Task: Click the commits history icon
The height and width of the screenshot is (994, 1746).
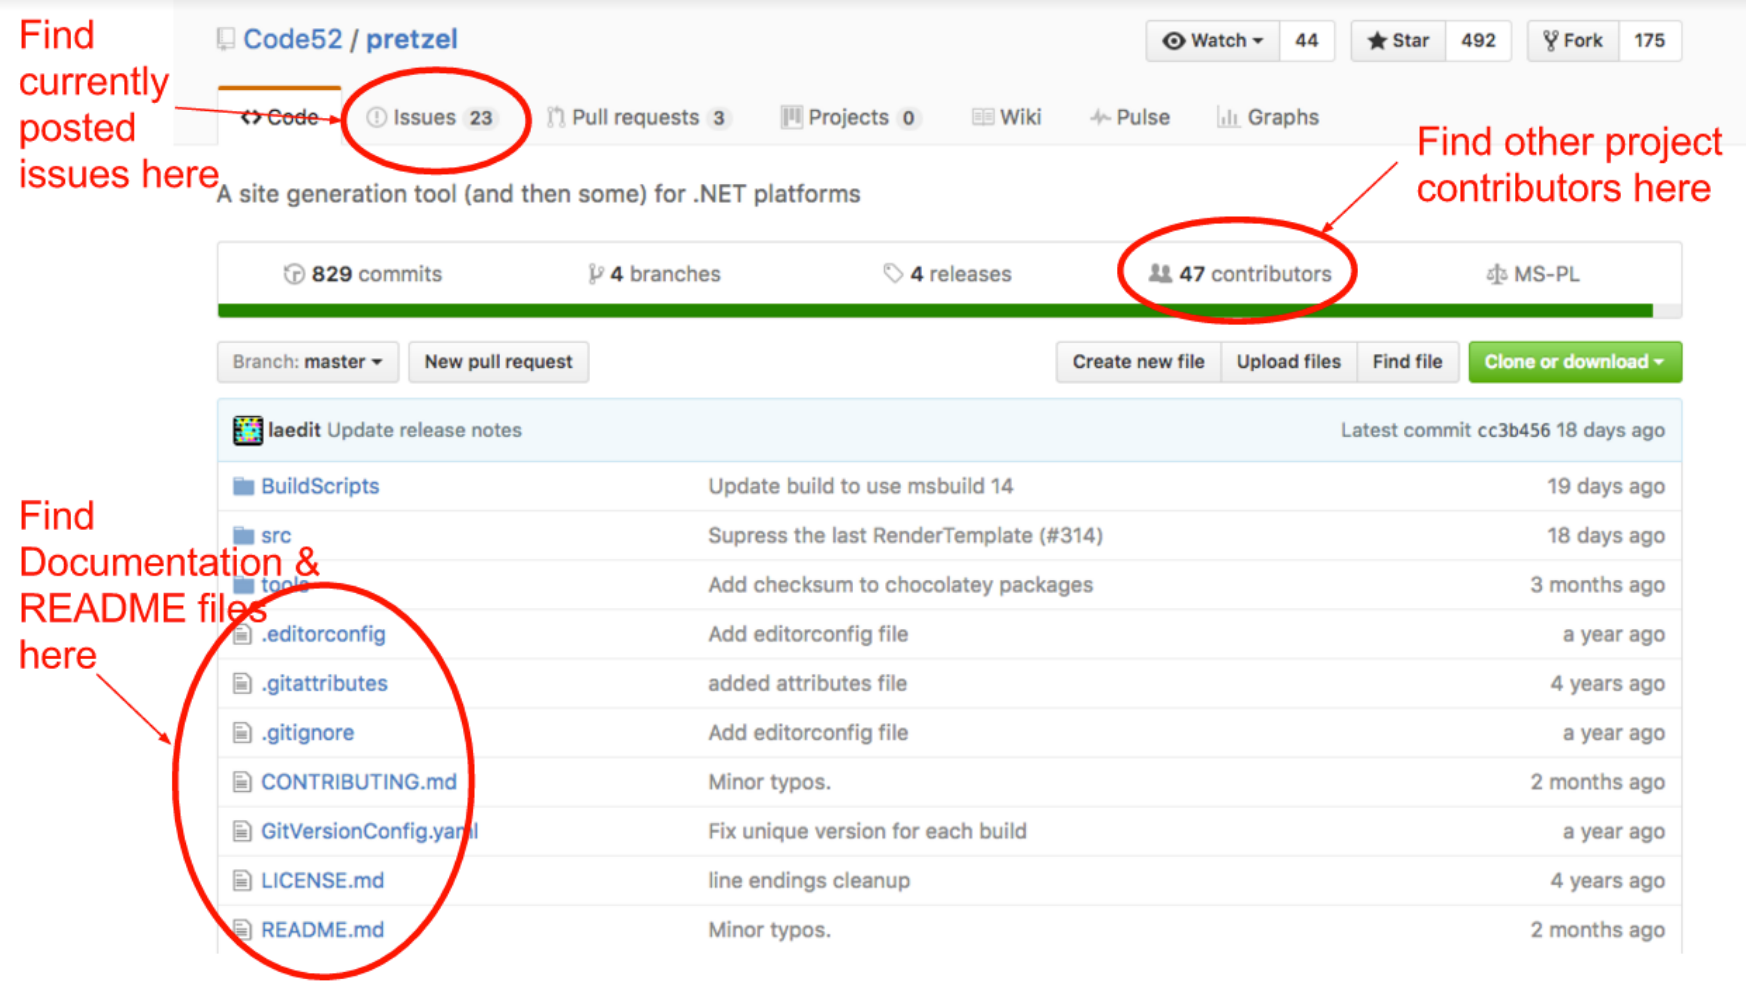Action: click(x=291, y=273)
